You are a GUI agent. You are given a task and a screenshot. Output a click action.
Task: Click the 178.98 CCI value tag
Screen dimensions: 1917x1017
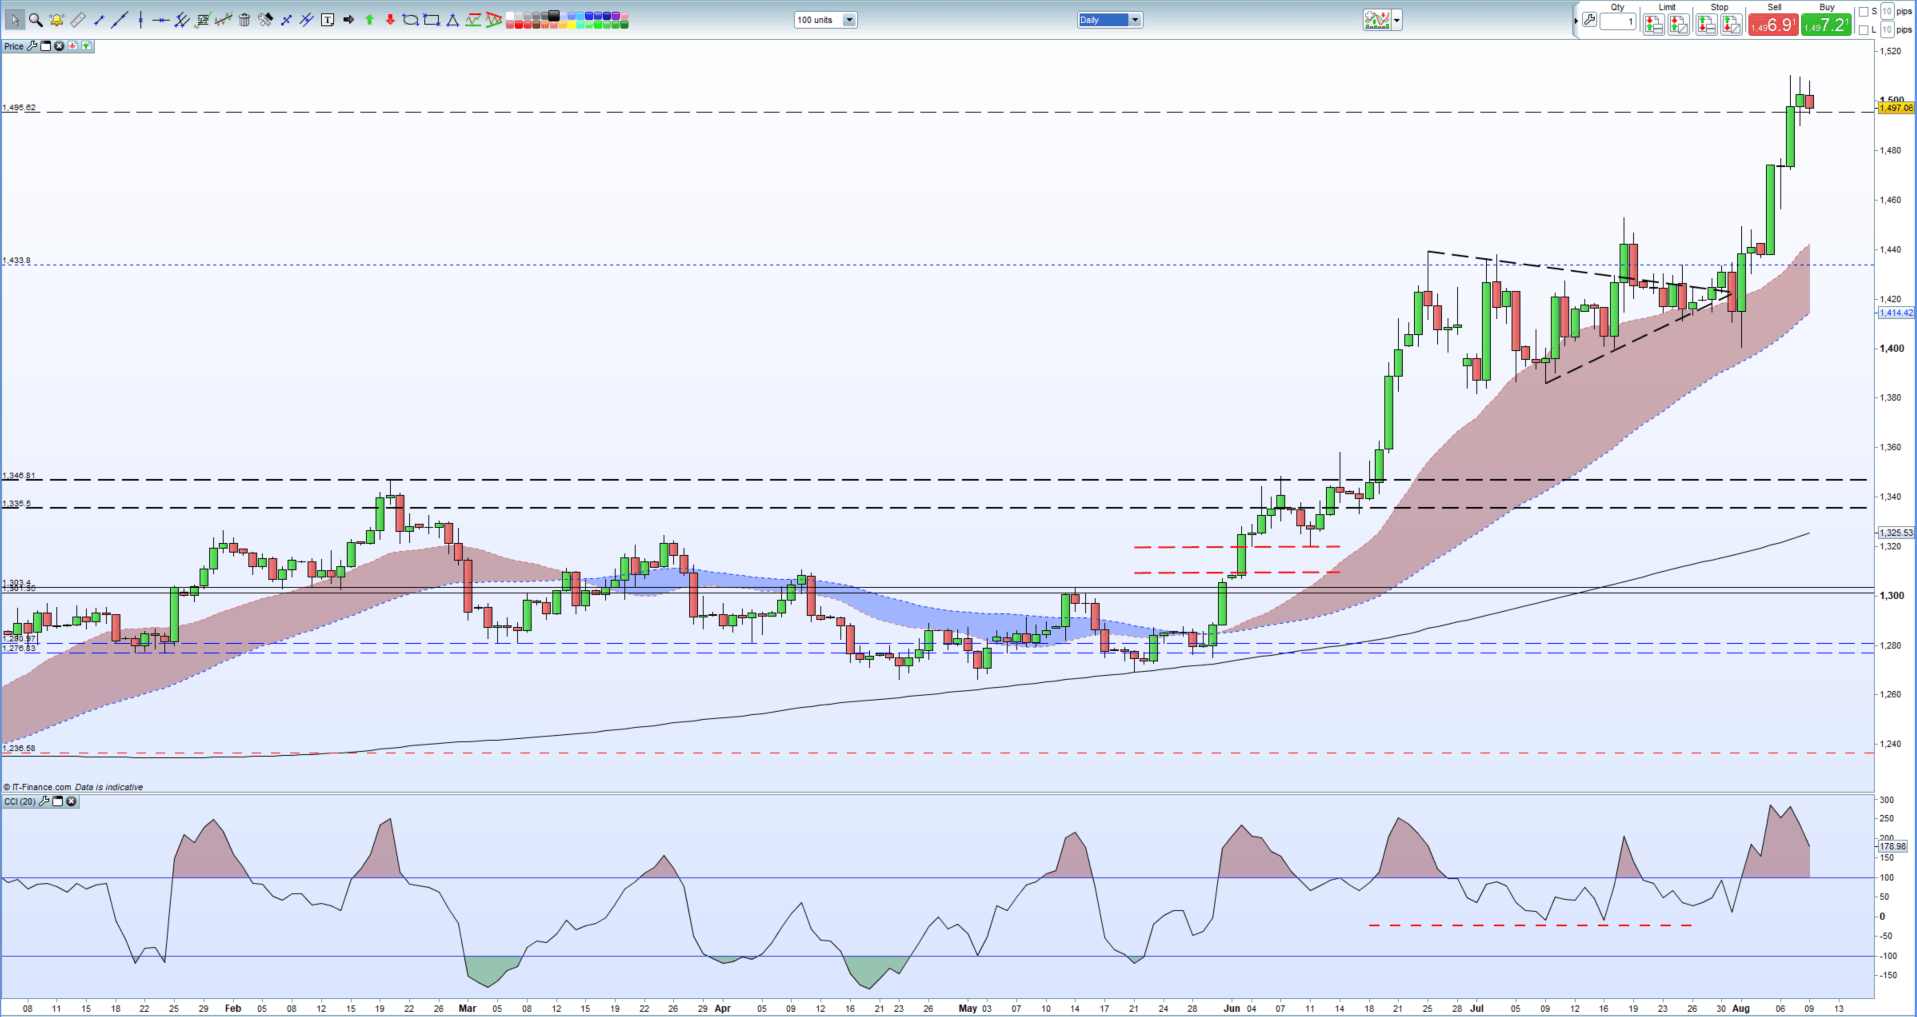(x=1894, y=846)
